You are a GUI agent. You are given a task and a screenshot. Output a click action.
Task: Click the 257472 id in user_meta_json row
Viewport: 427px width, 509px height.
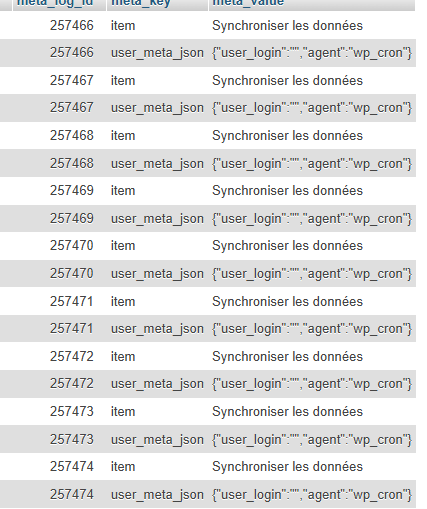72,383
